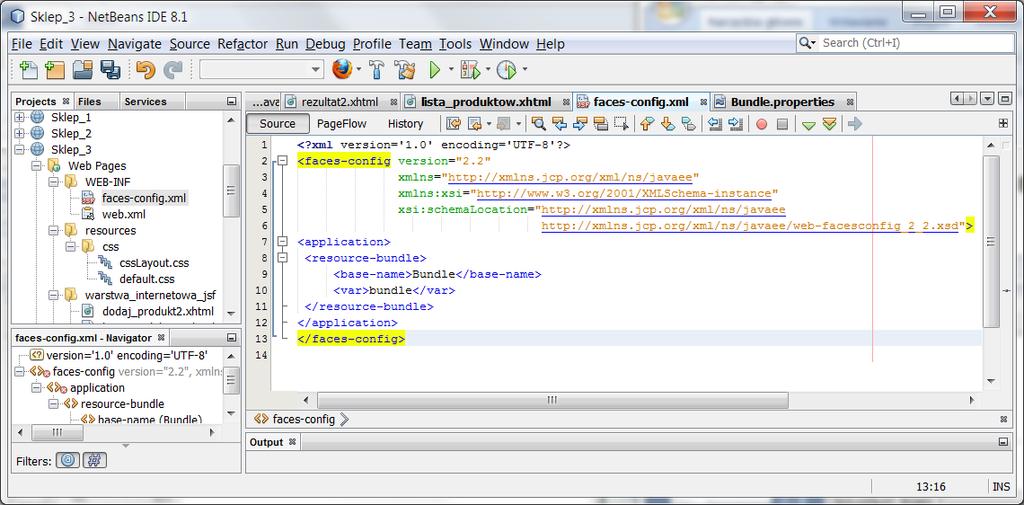Switch to History view
This screenshot has width=1024, height=505.
point(406,123)
